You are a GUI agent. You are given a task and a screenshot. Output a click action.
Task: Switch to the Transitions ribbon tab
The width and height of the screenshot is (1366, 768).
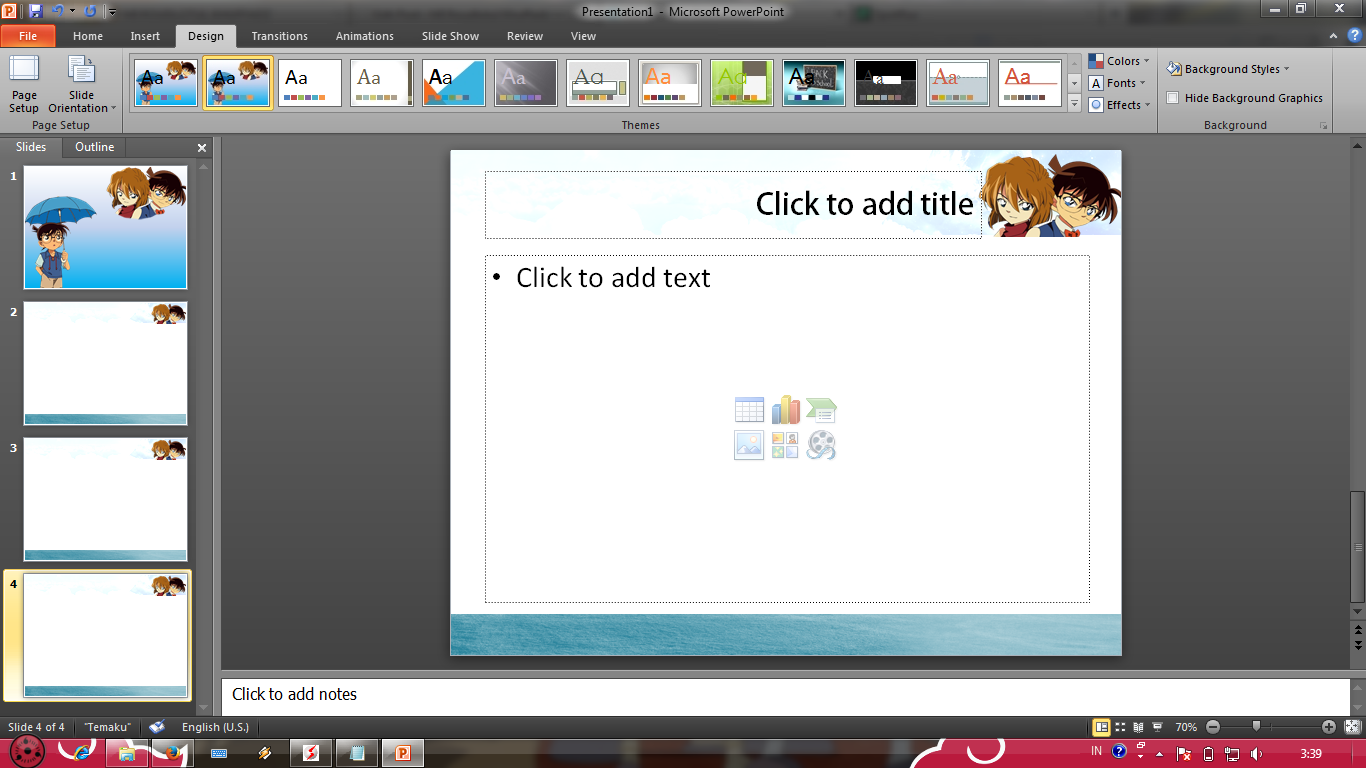(280, 36)
